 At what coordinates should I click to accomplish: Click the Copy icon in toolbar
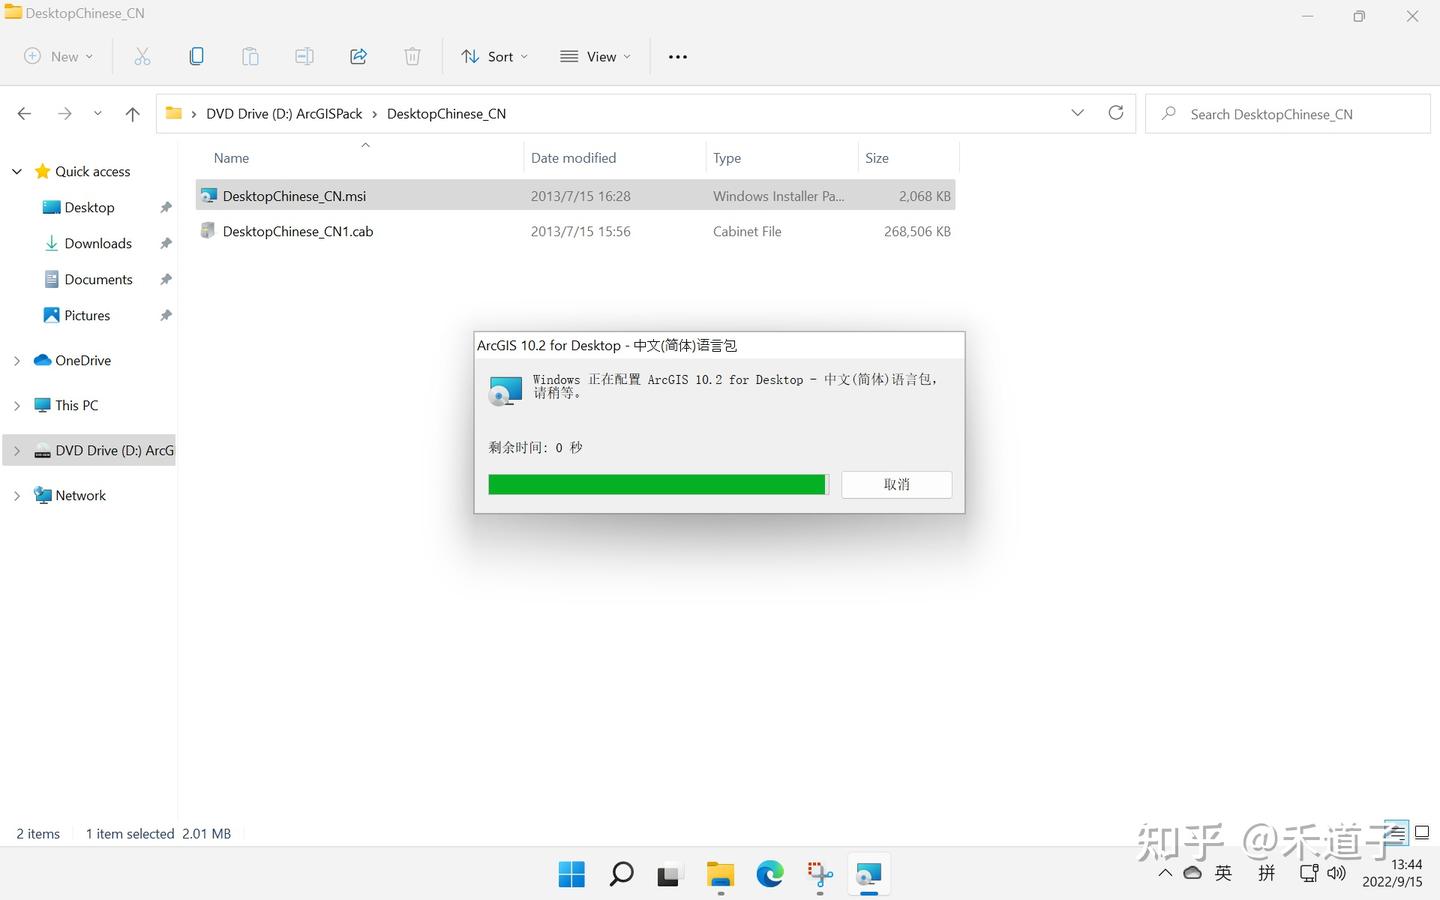point(196,57)
